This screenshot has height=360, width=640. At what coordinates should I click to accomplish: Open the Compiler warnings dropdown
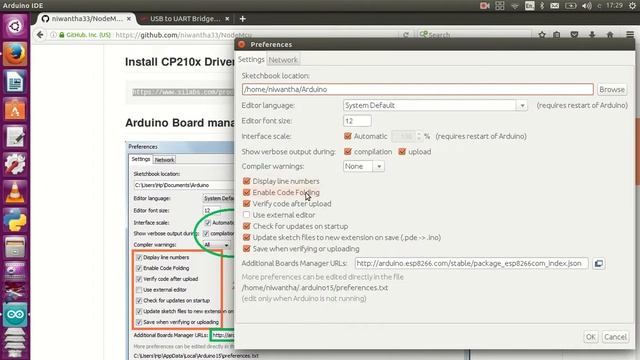363,166
